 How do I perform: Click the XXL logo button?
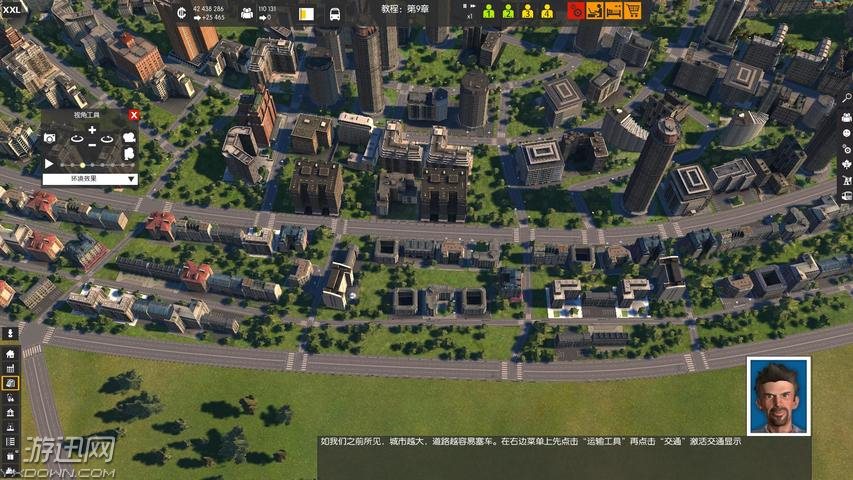pyautogui.click(x=11, y=9)
